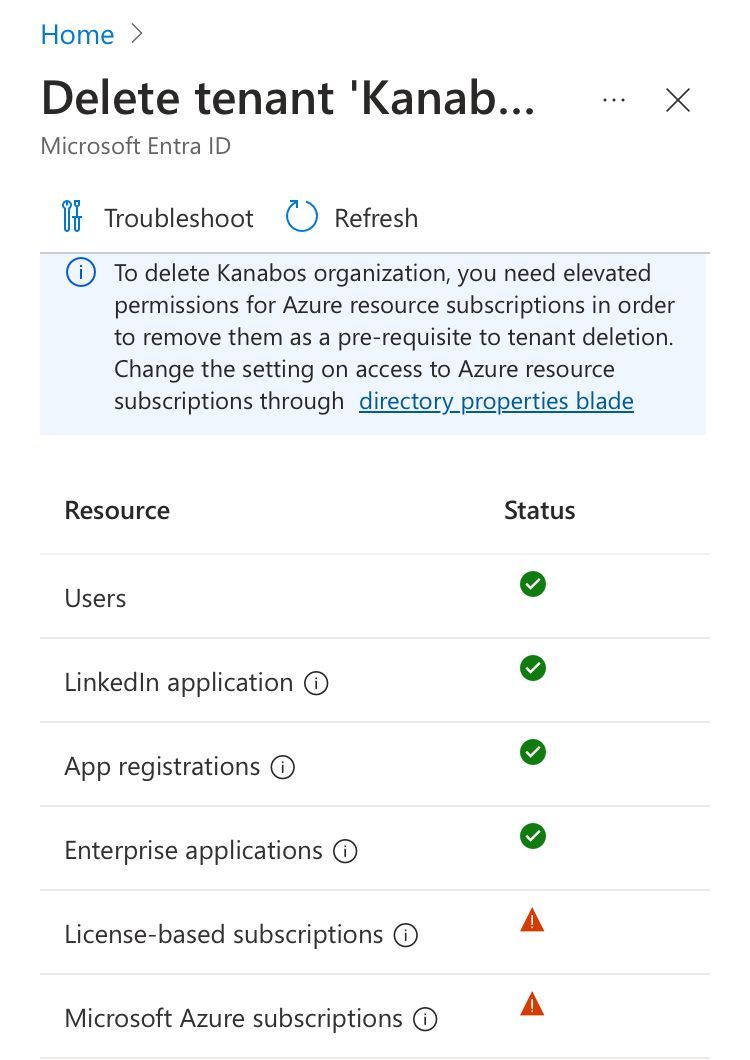This screenshot has height=1060, width=750.
Task: Open the directory properties blade link
Action: click(496, 400)
